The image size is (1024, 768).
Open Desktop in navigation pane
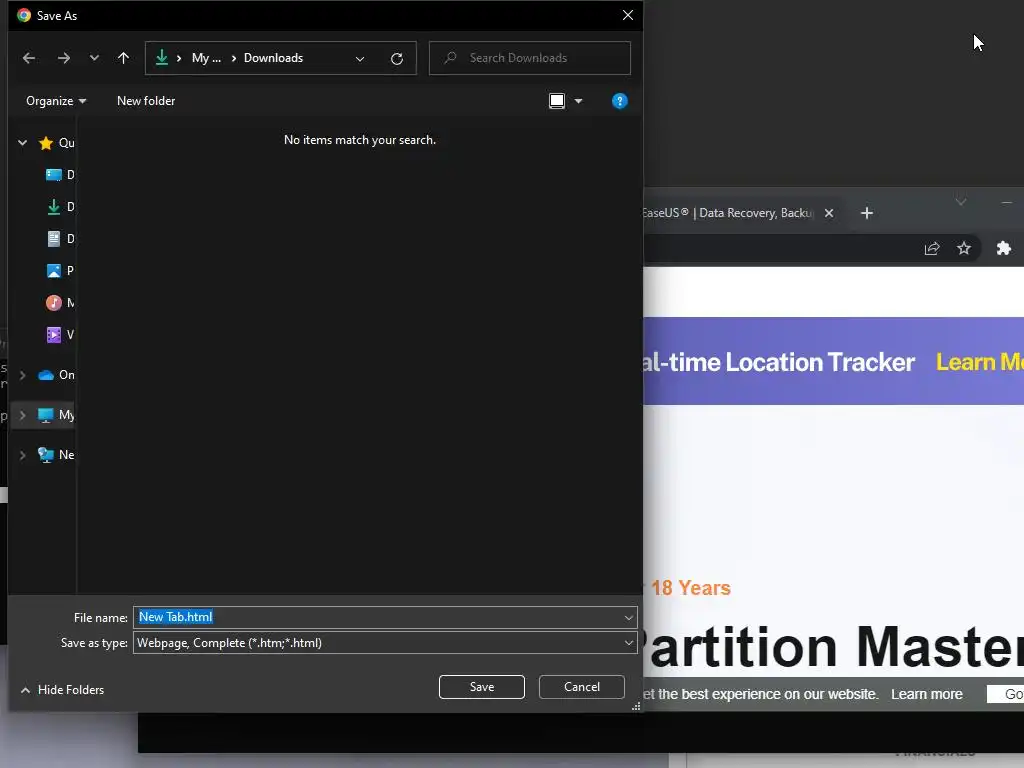coord(60,175)
